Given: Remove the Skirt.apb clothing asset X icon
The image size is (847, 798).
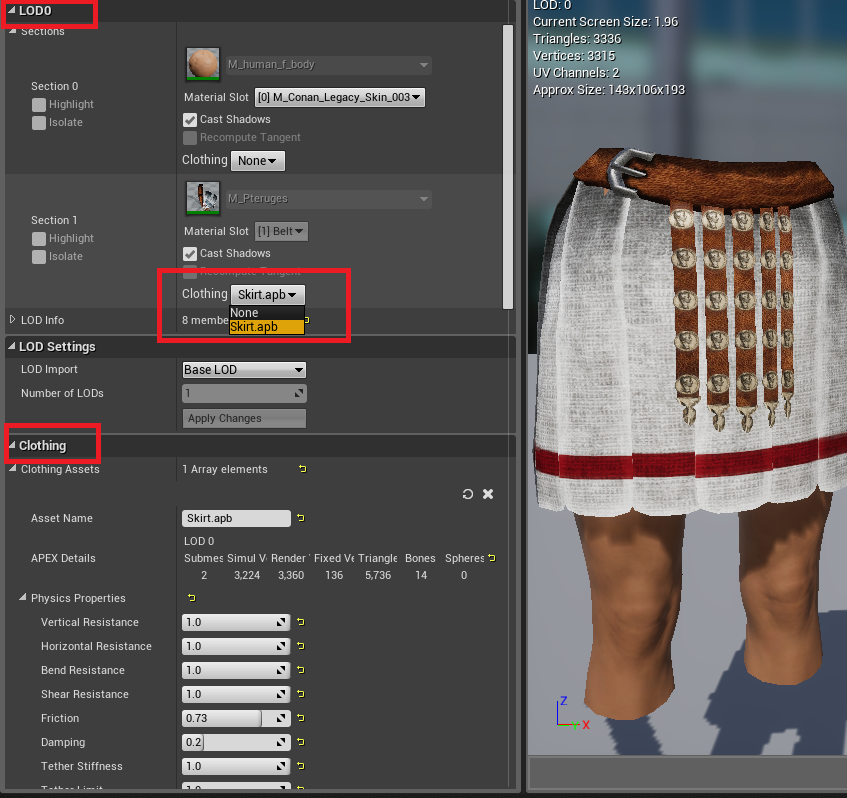Looking at the screenshot, I should (488, 494).
